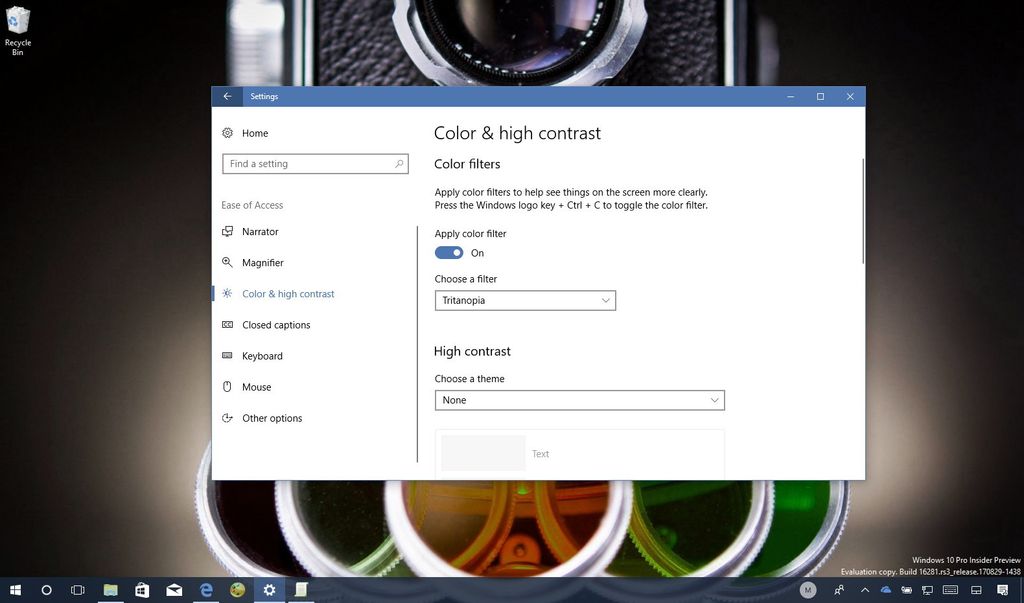Open Other options via its icon
The width and height of the screenshot is (1024, 603).
coord(230,418)
